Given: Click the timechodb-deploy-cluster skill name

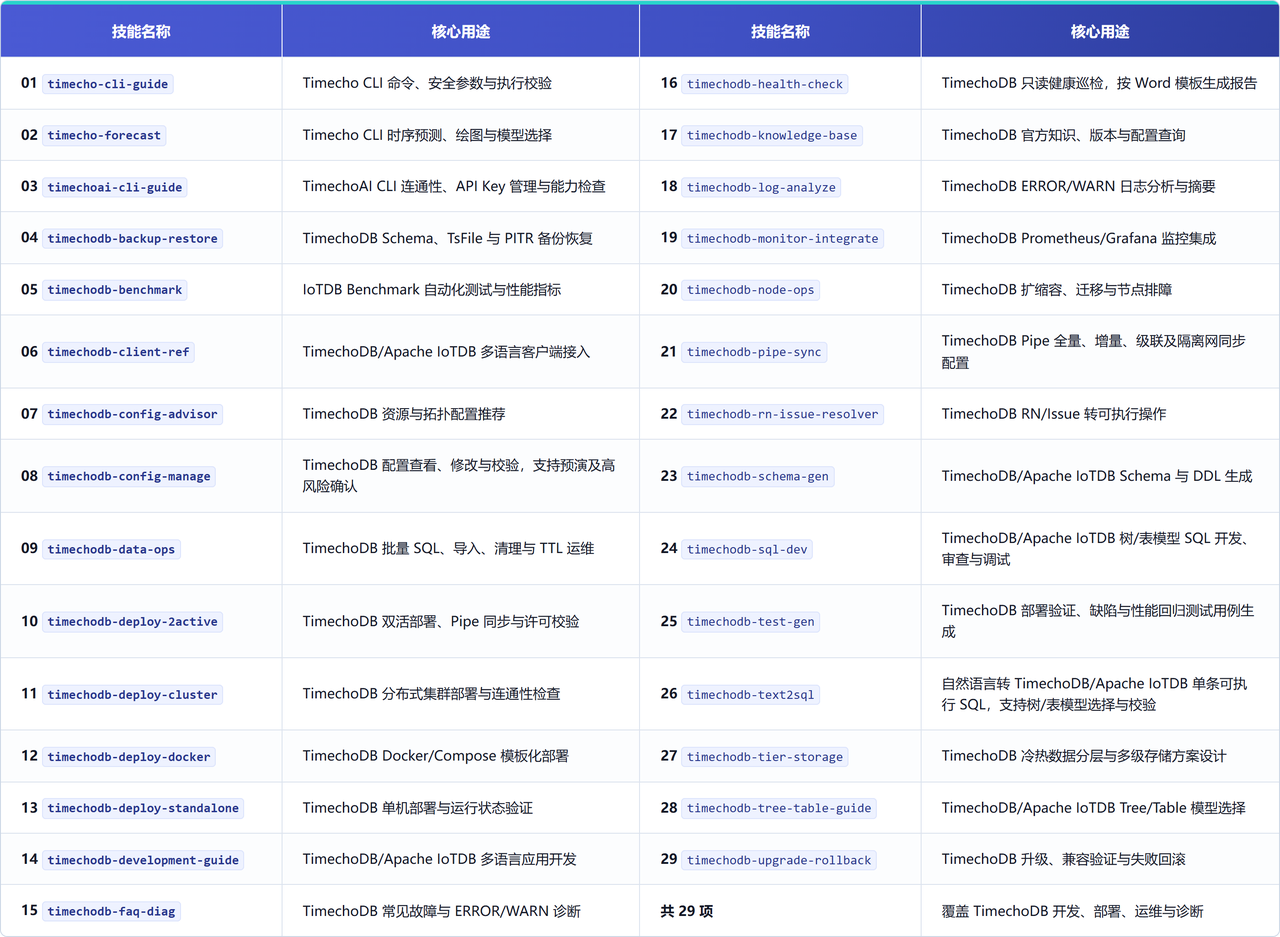Looking at the screenshot, I should 132,695.
